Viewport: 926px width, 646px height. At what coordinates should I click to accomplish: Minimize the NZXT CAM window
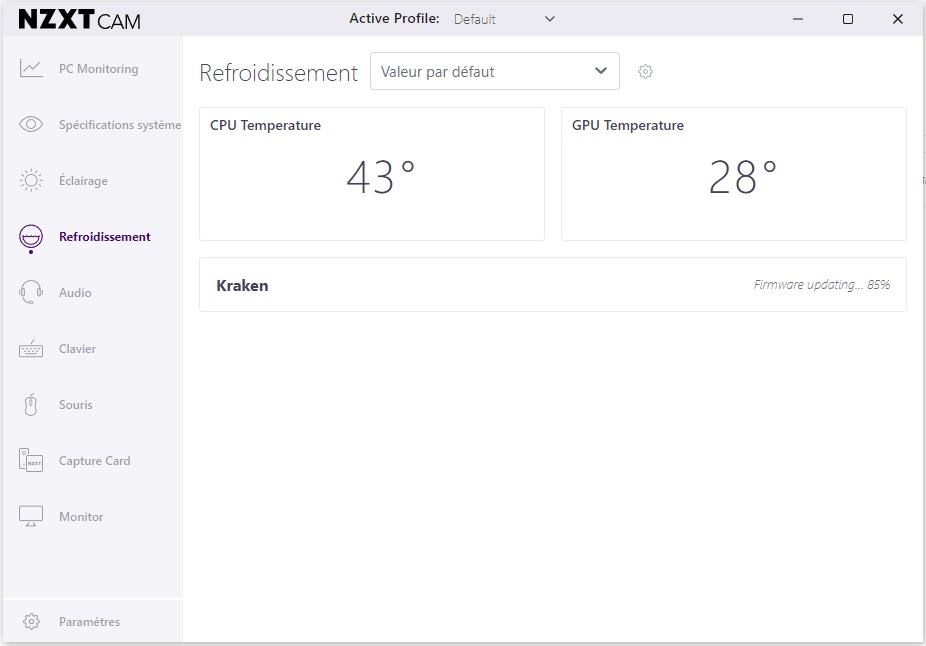pos(798,19)
